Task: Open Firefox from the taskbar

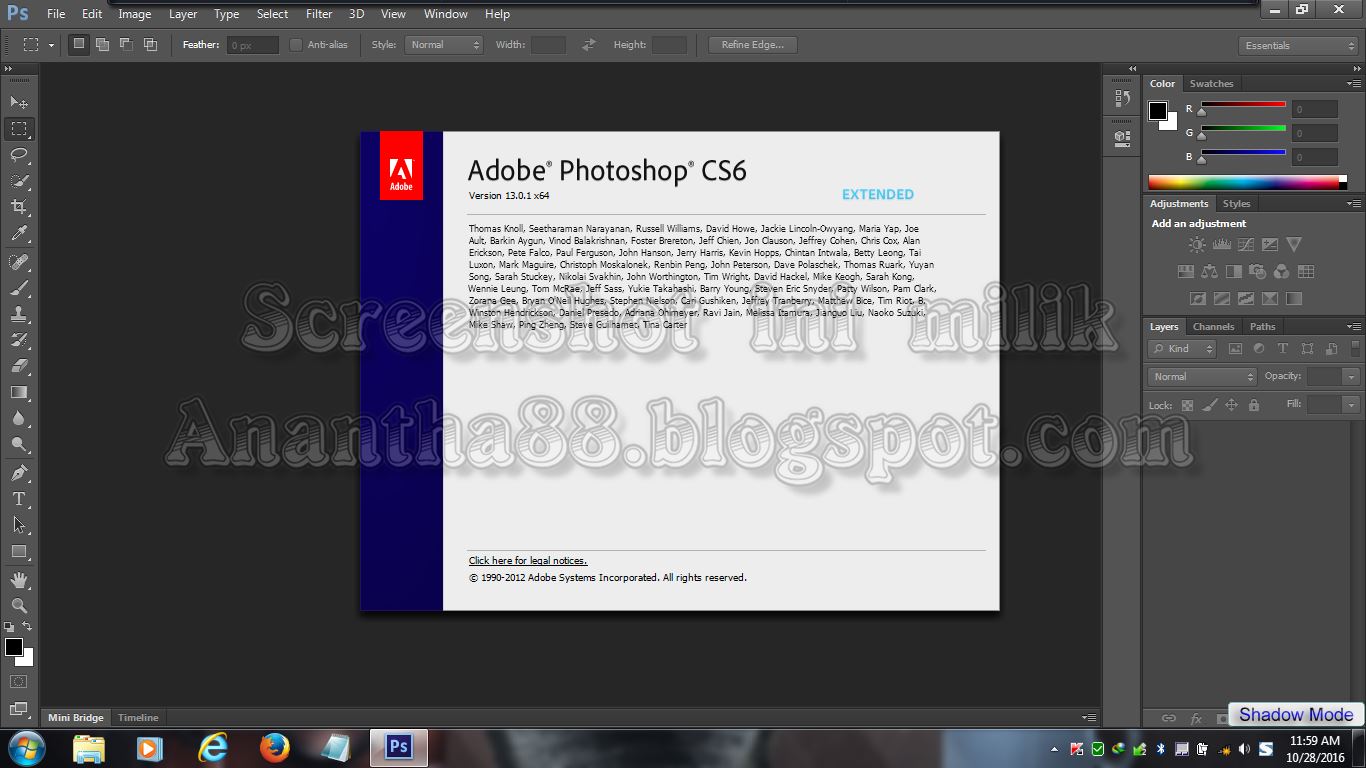Action: (274, 747)
